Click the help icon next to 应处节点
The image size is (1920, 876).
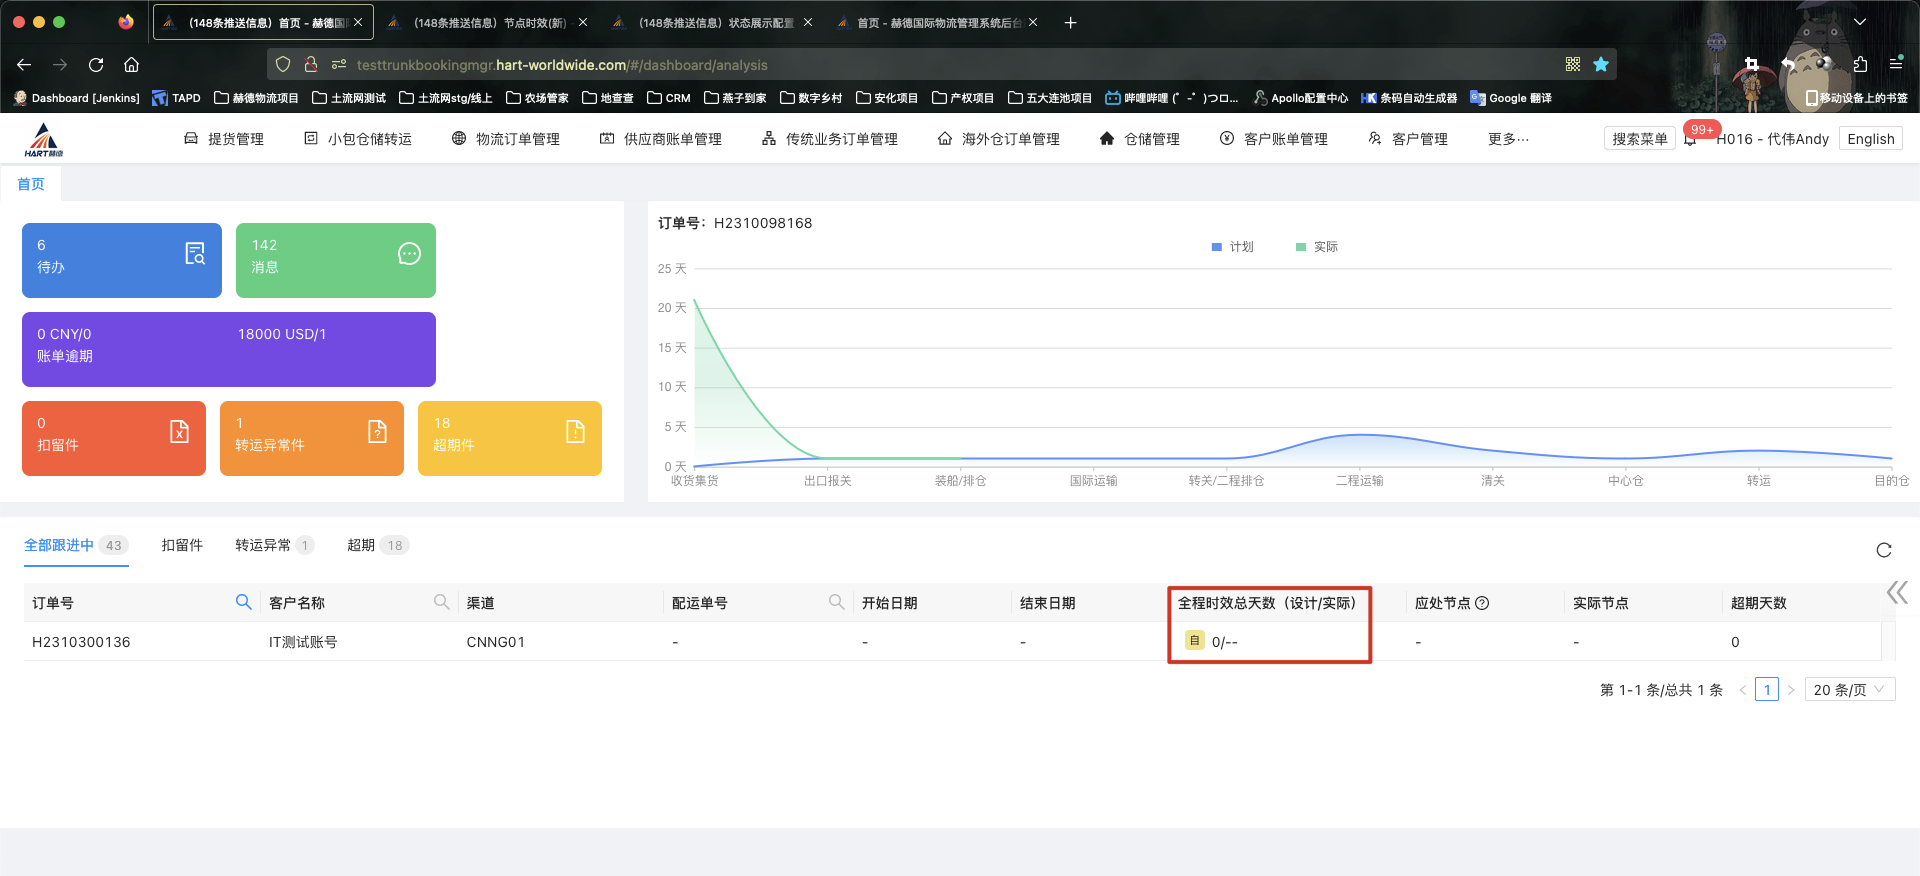click(x=1482, y=603)
